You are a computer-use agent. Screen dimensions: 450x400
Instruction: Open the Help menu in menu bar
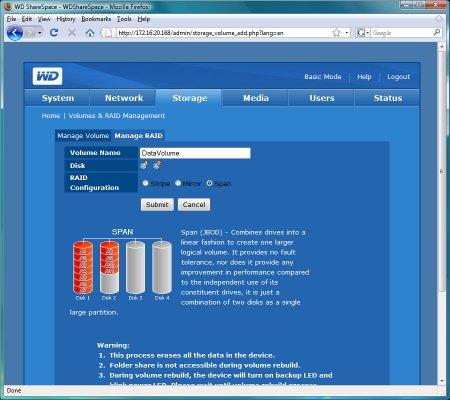click(144, 19)
